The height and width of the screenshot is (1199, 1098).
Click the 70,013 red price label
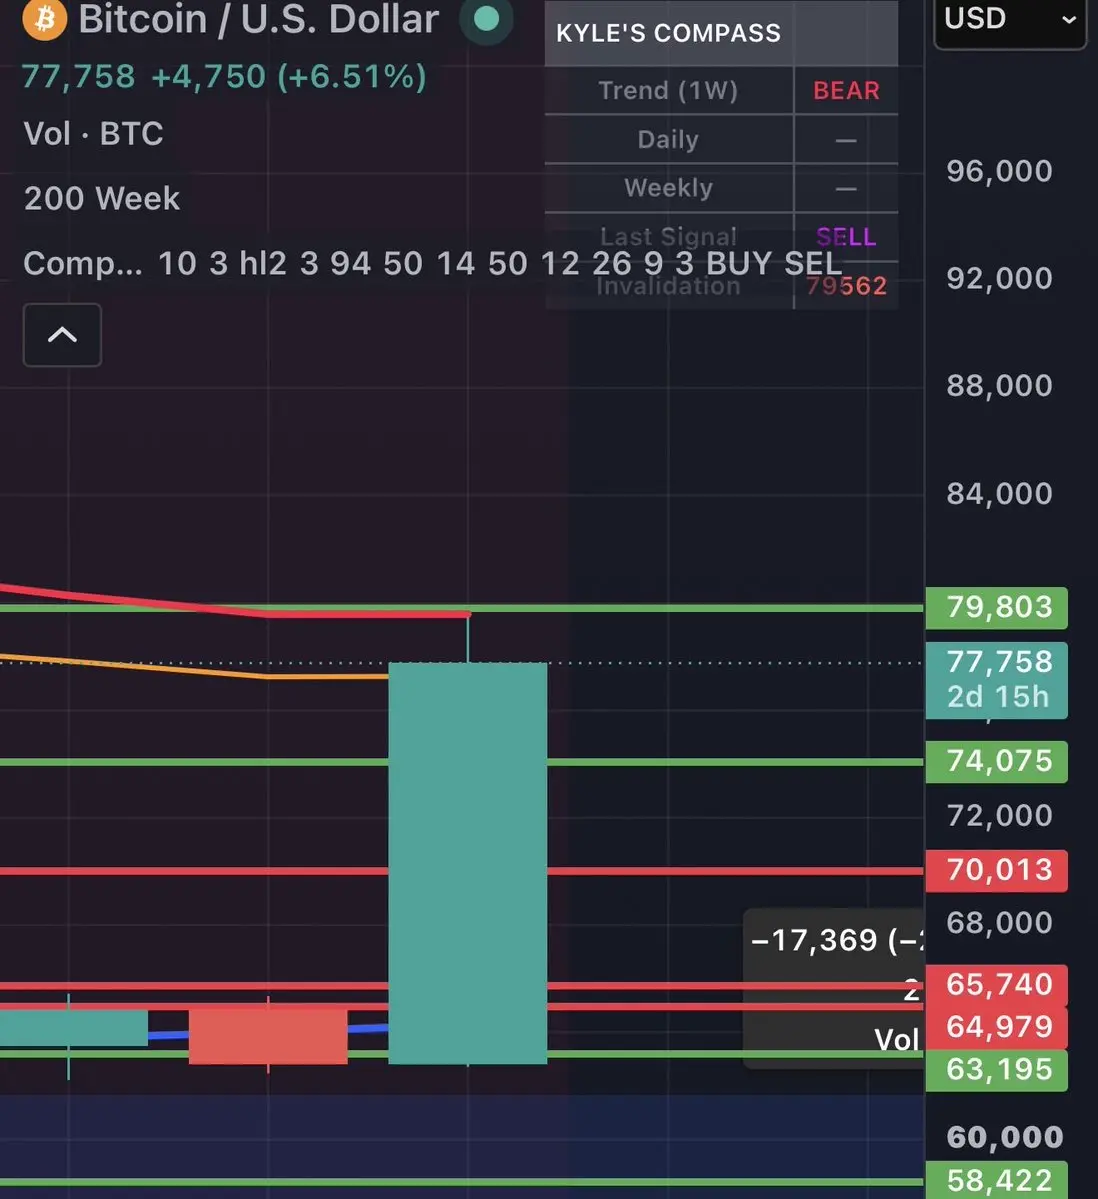(996, 870)
